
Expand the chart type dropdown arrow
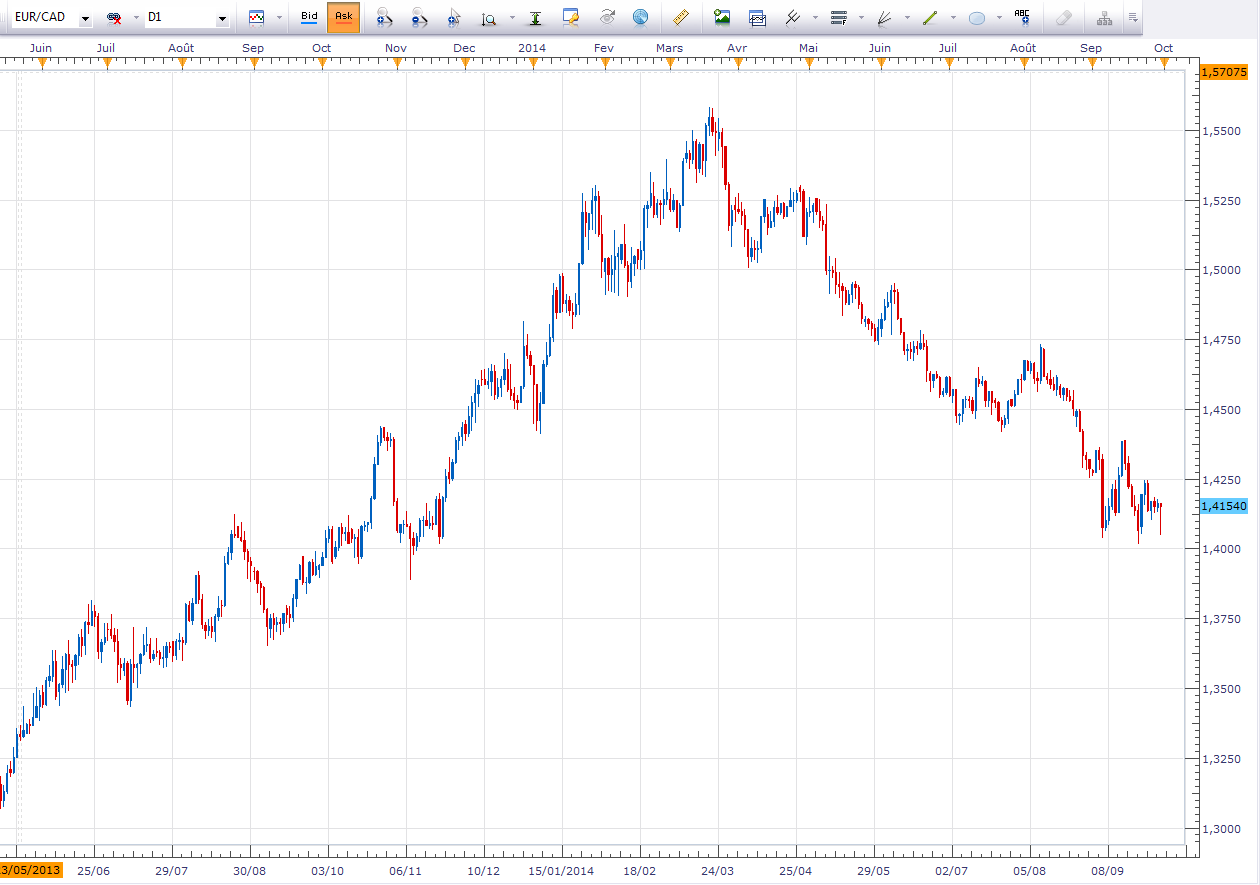coord(279,18)
